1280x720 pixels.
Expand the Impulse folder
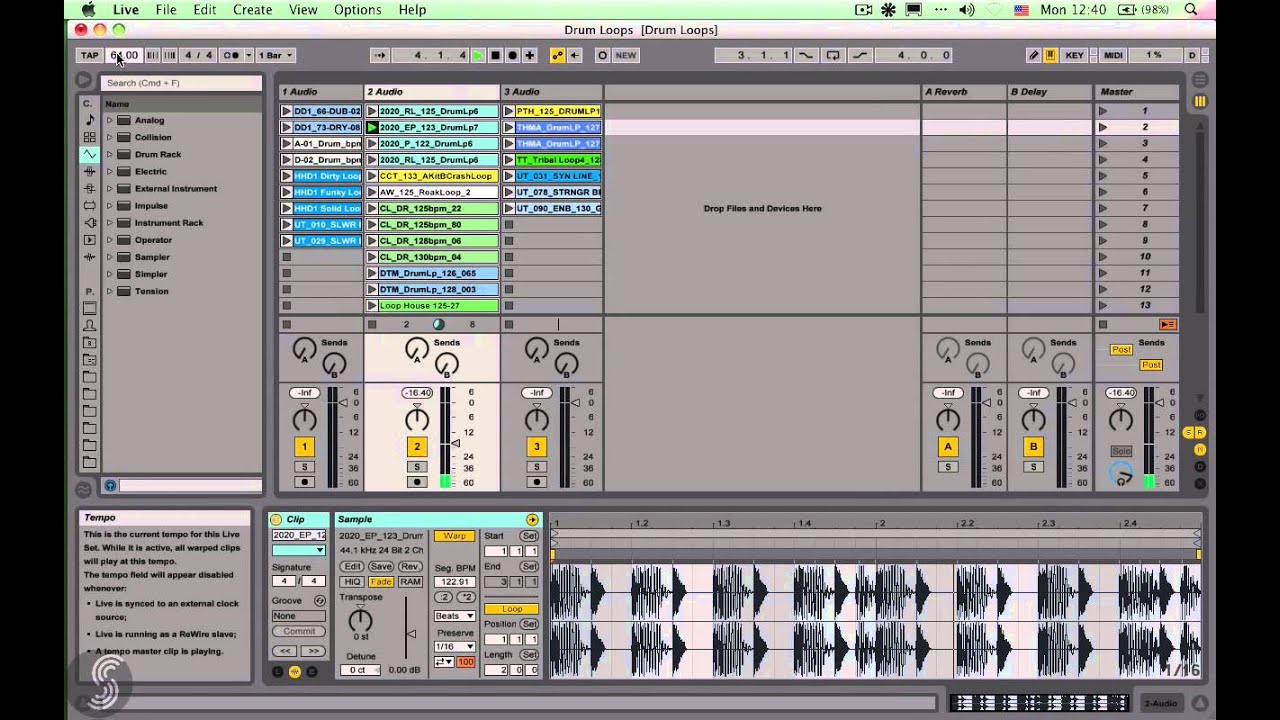109,205
